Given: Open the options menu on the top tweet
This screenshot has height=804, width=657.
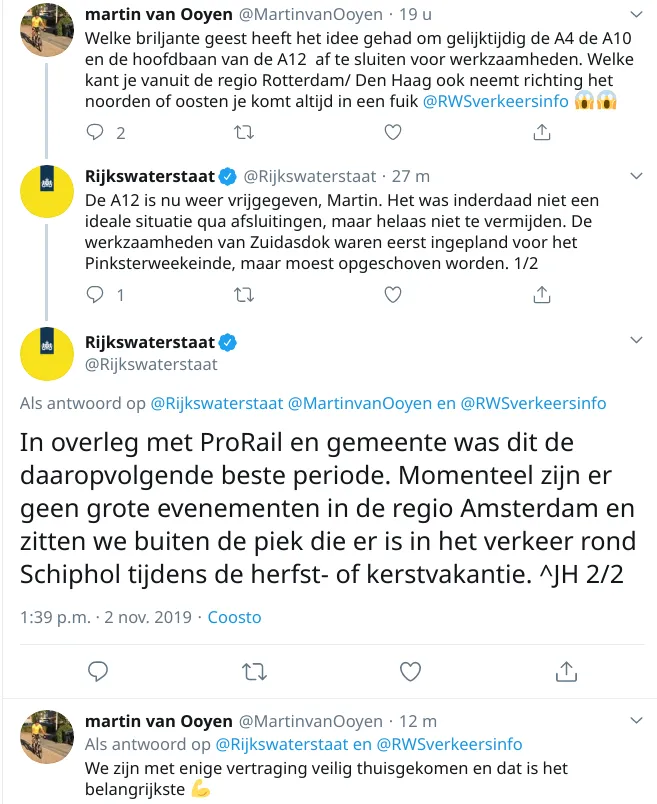Looking at the screenshot, I should (634, 15).
